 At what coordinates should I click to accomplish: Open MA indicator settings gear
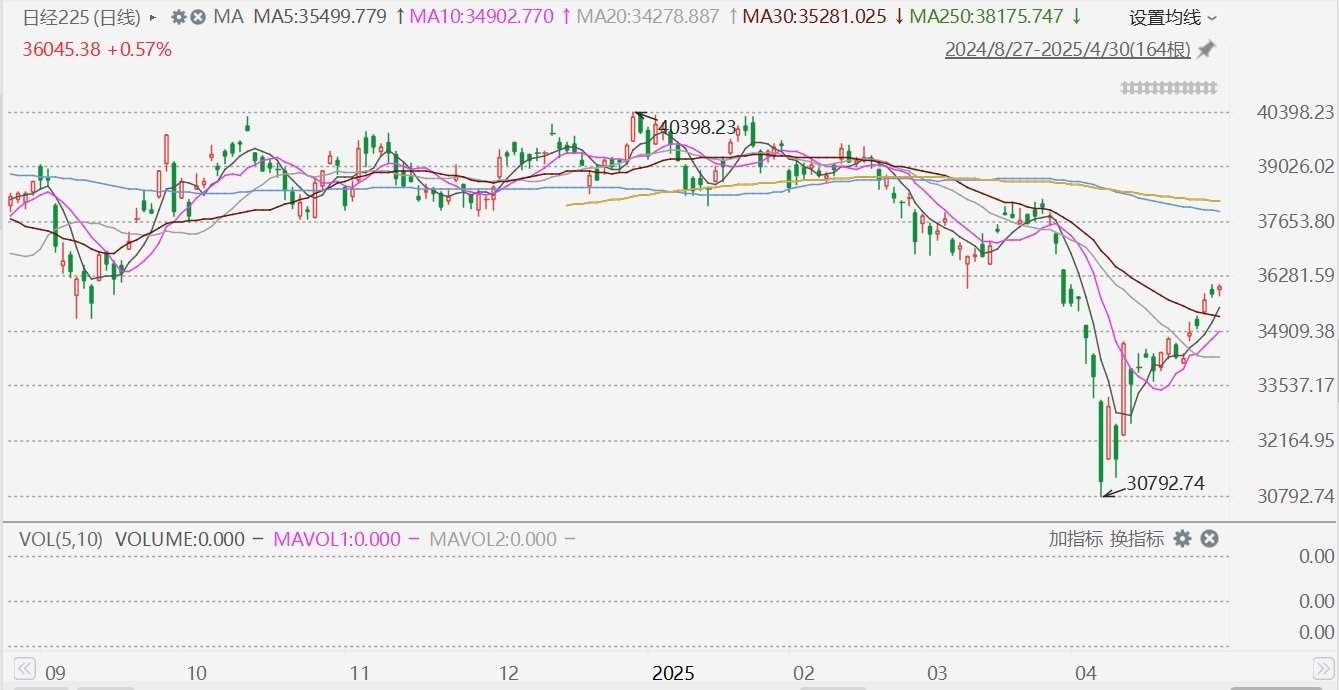(x=178, y=17)
